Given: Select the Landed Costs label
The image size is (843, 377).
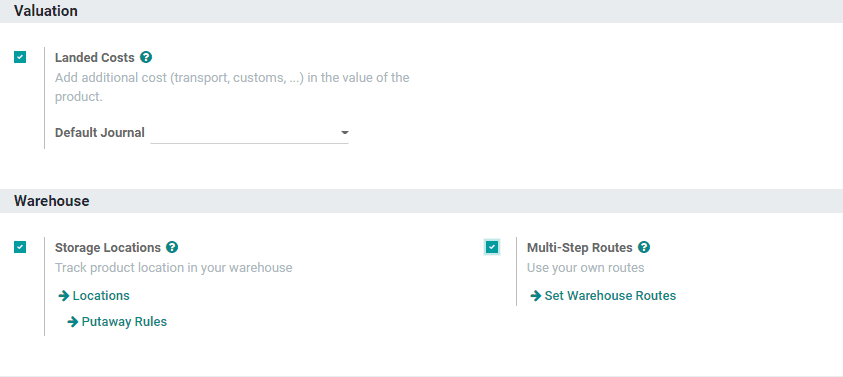Looking at the screenshot, I should pyautogui.click(x=95, y=58).
